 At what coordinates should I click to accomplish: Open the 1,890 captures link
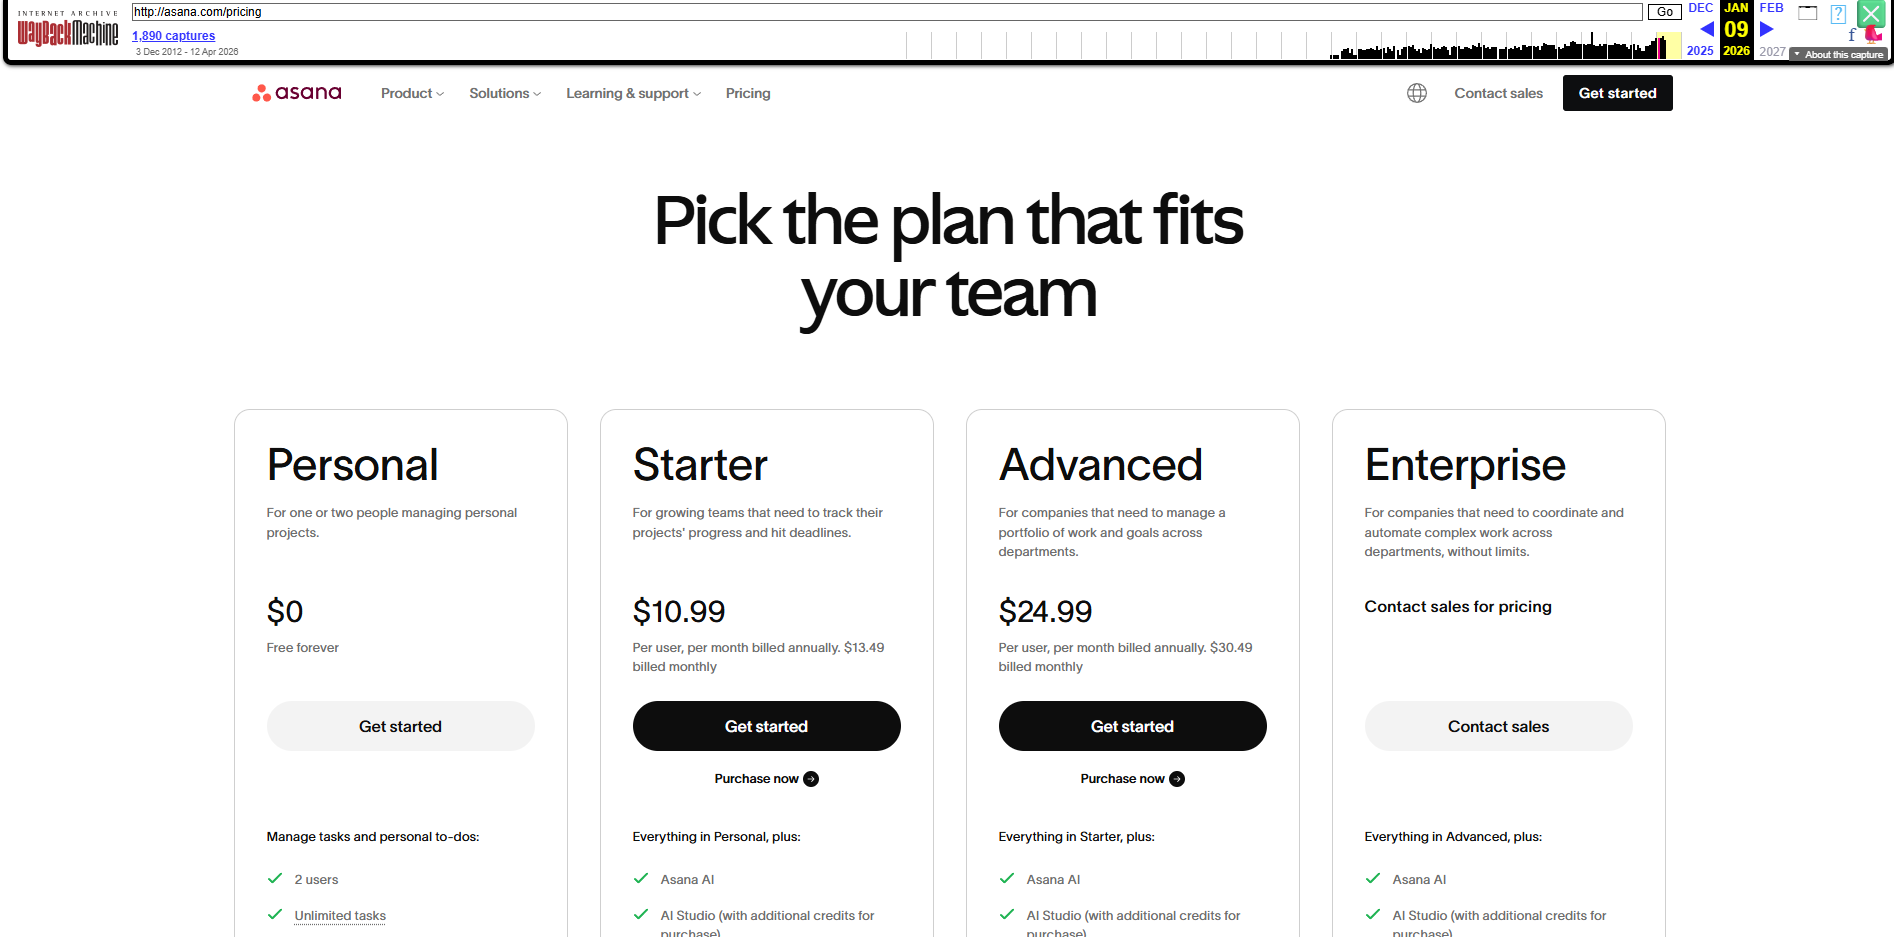(x=172, y=35)
